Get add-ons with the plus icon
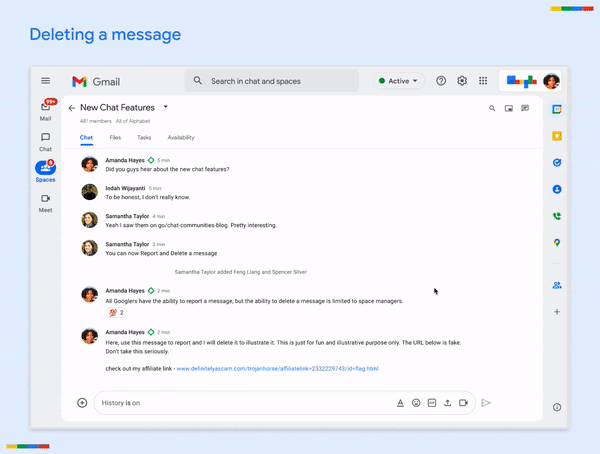 pos(557,312)
